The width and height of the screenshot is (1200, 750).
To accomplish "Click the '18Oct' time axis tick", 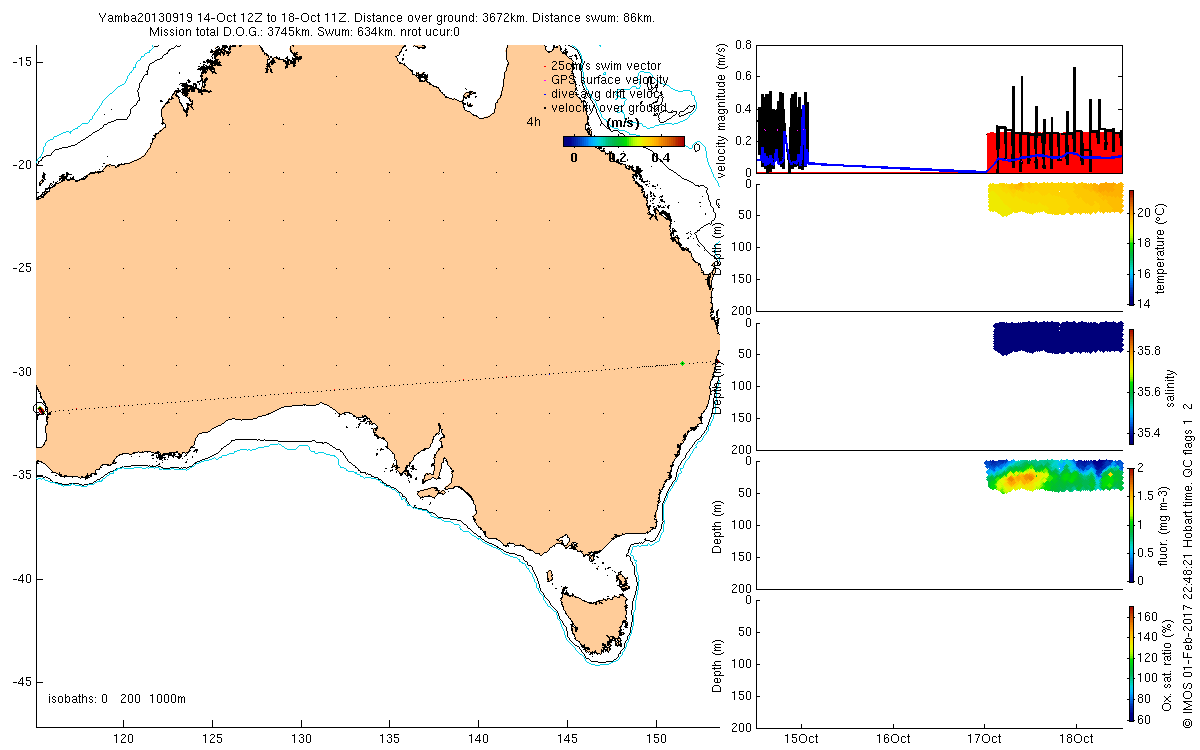I will click(1076, 739).
